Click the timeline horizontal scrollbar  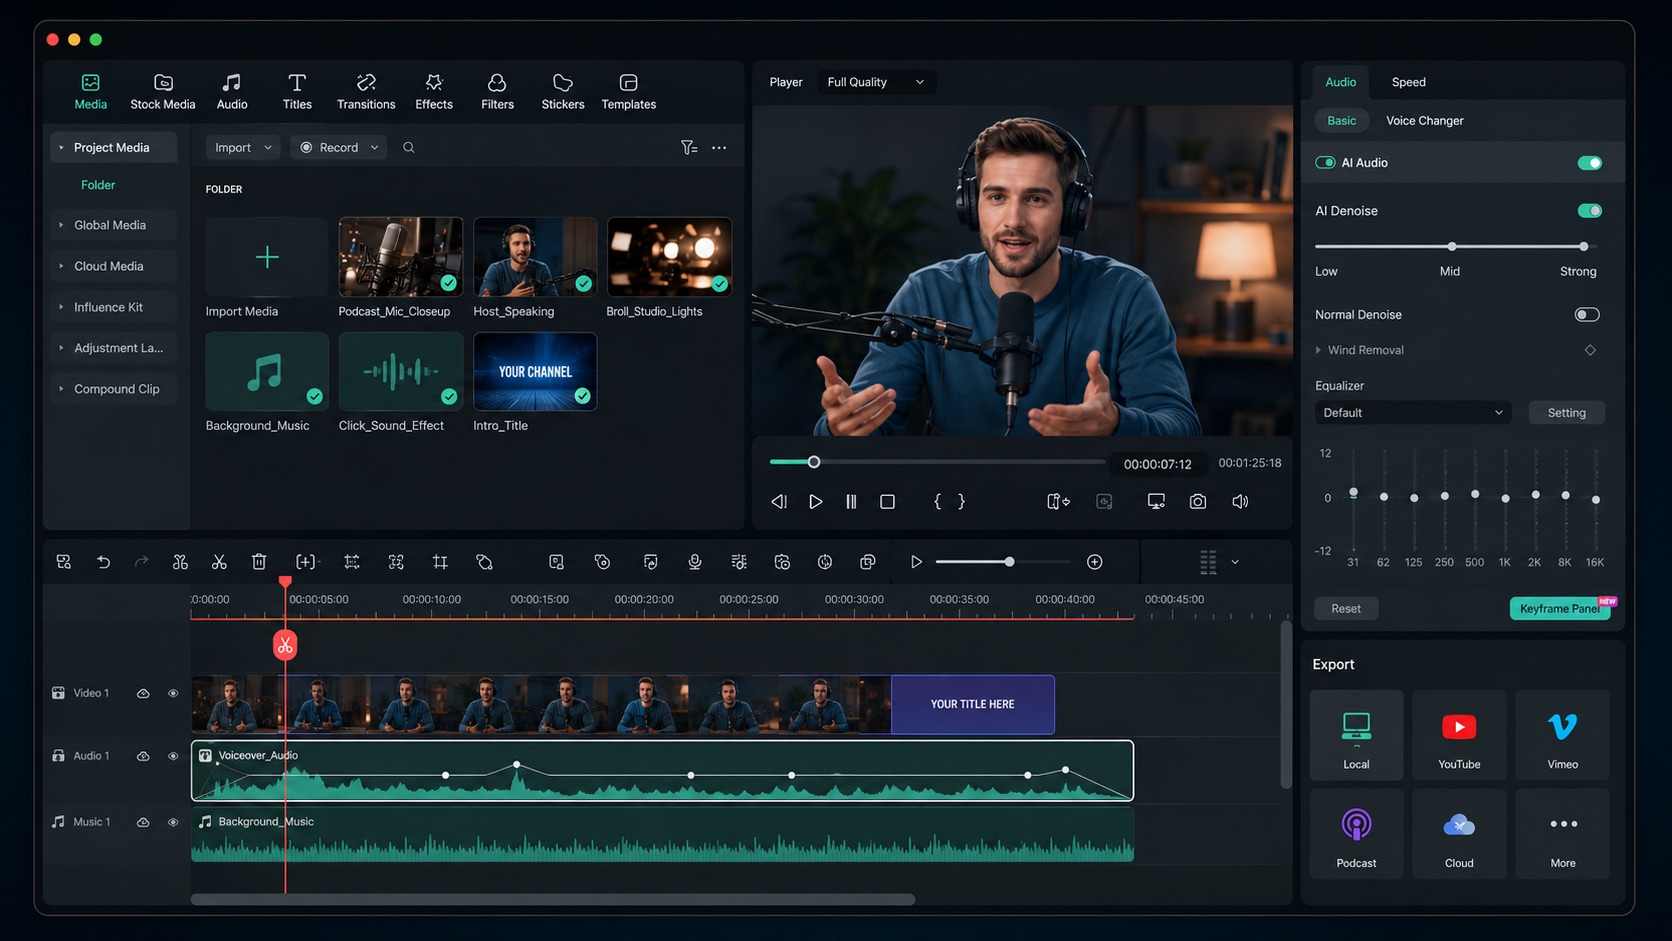(x=553, y=900)
